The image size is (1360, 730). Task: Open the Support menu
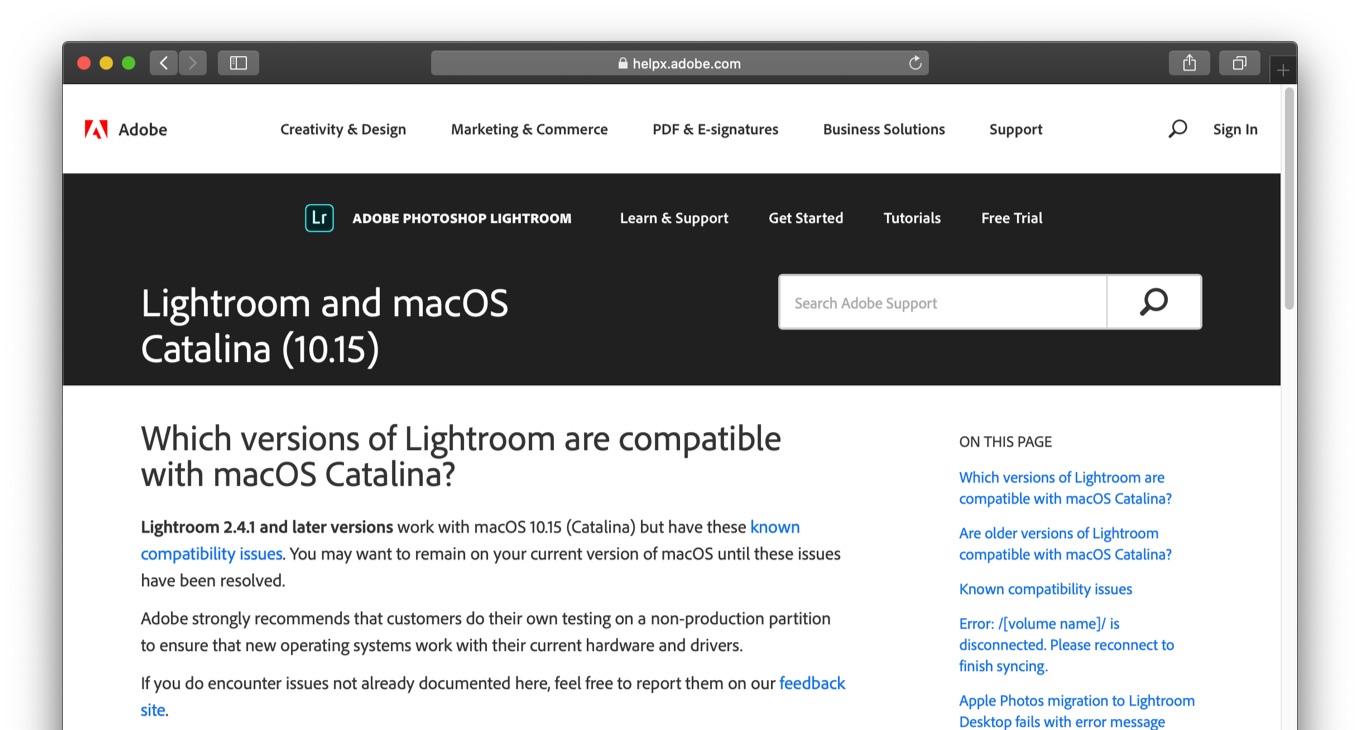[x=1016, y=129]
